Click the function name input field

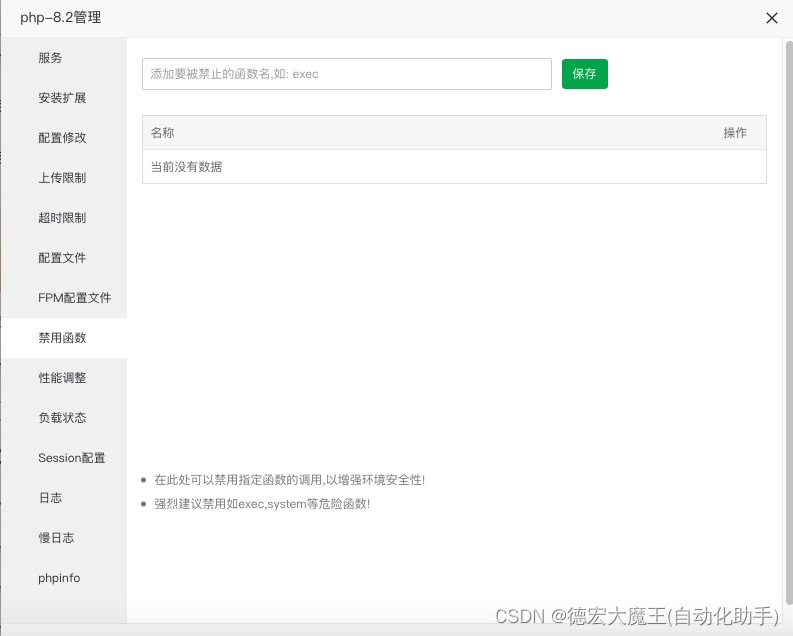[346, 74]
